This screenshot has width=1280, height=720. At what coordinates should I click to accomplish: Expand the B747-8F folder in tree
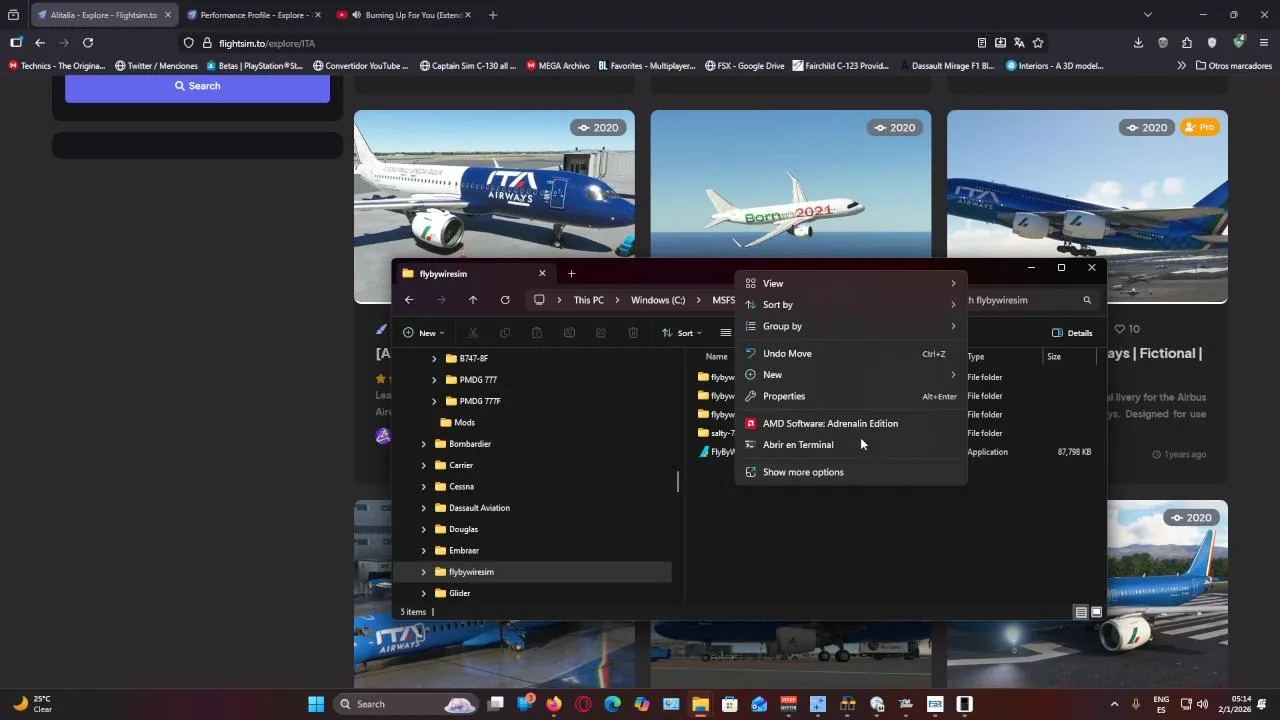434,358
